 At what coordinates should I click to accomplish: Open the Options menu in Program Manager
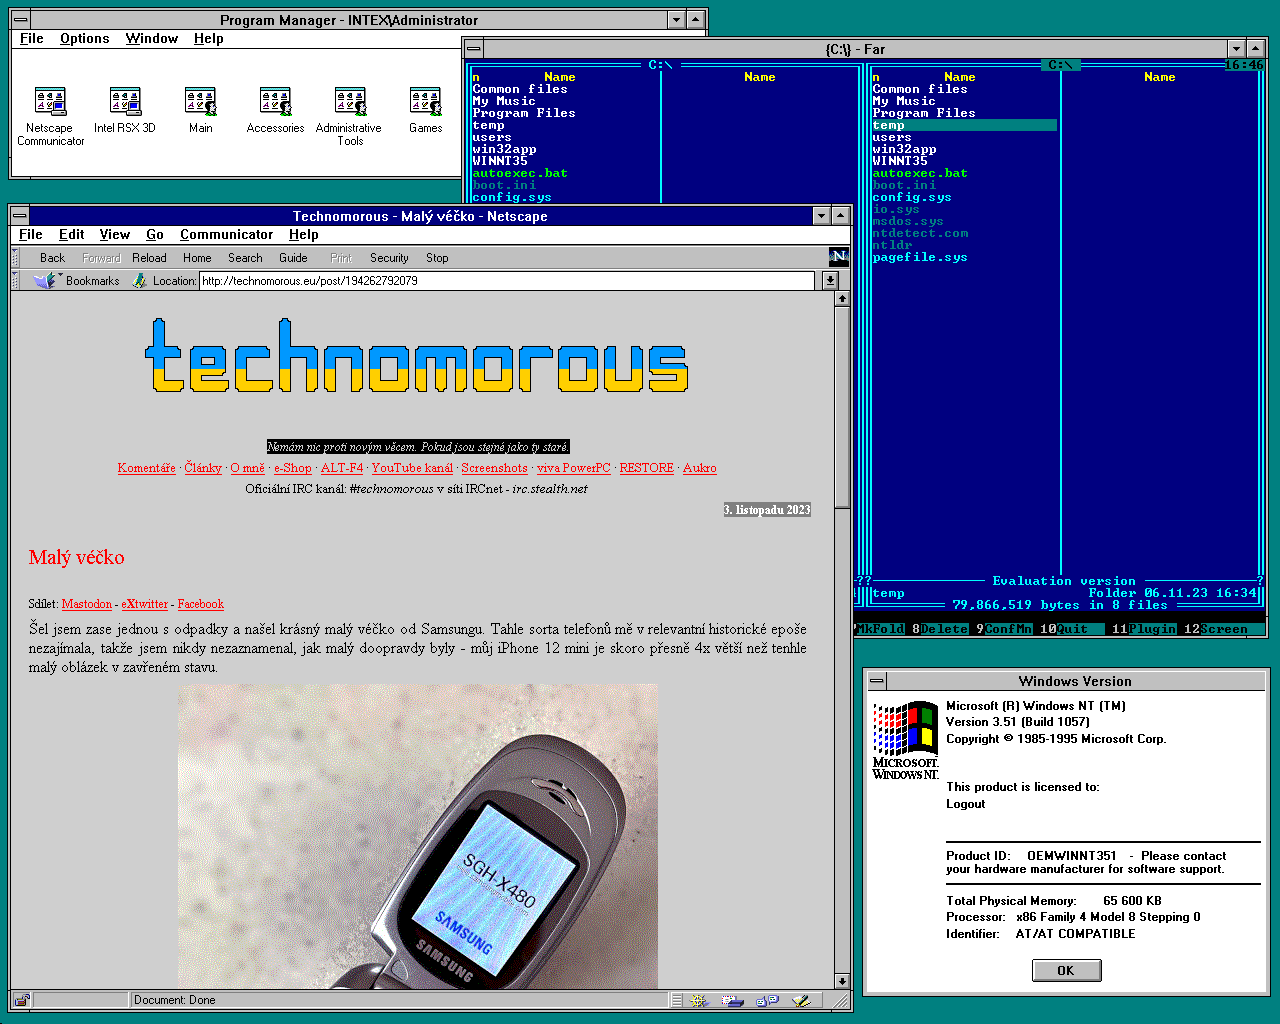[x=84, y=39]
